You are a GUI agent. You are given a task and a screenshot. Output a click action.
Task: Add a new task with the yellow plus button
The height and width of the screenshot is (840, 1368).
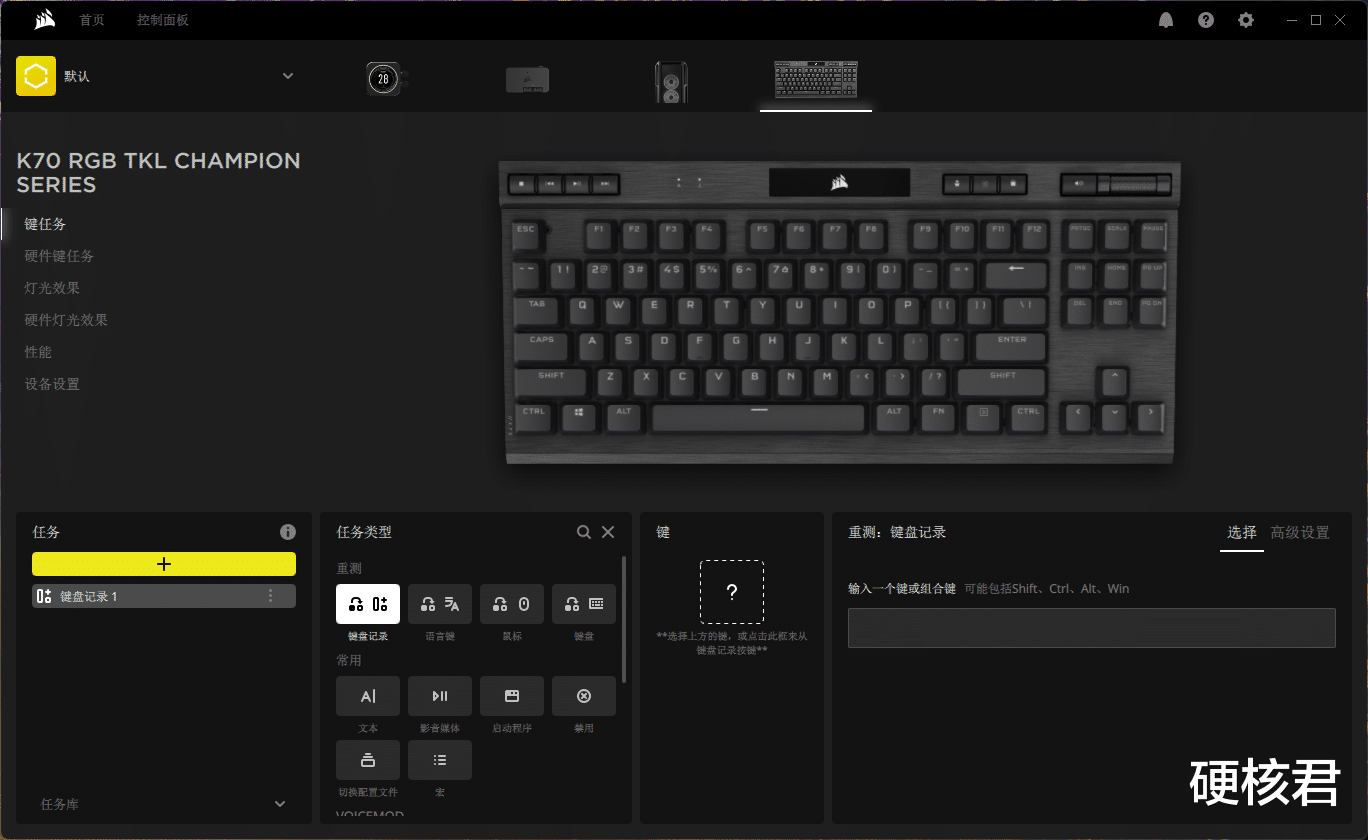[x=164, y=564]
